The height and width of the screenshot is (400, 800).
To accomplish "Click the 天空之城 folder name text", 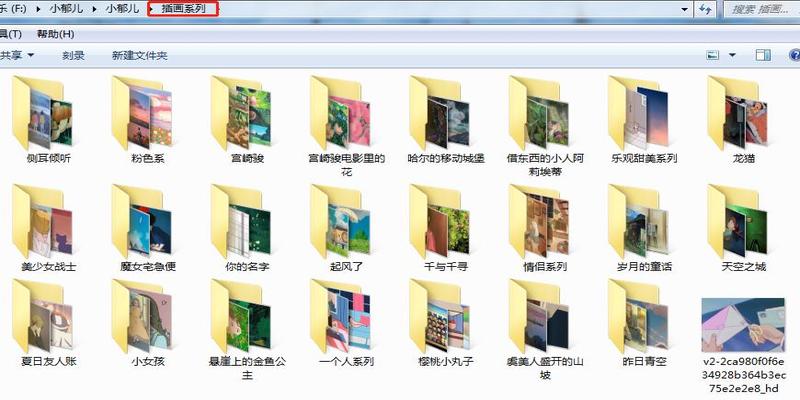I will point(743,266).
